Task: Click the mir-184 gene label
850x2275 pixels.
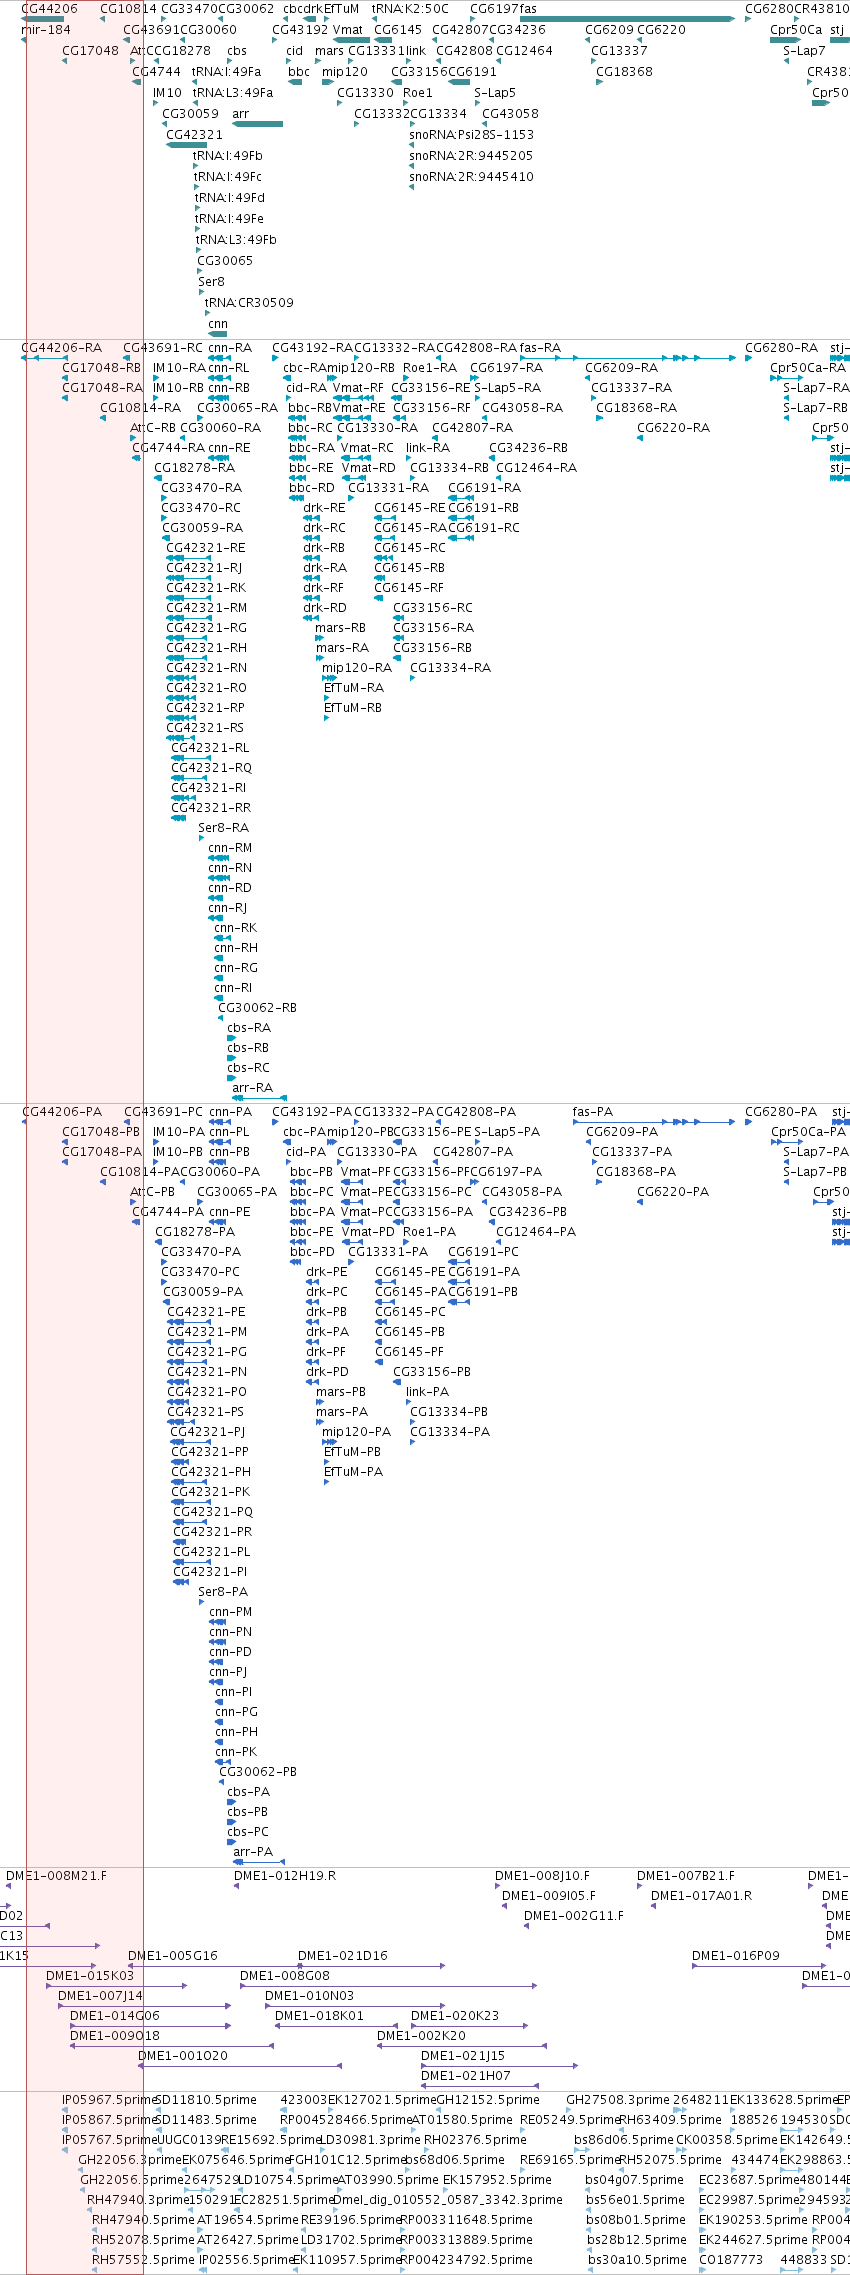Action: [x=46, y=30]
